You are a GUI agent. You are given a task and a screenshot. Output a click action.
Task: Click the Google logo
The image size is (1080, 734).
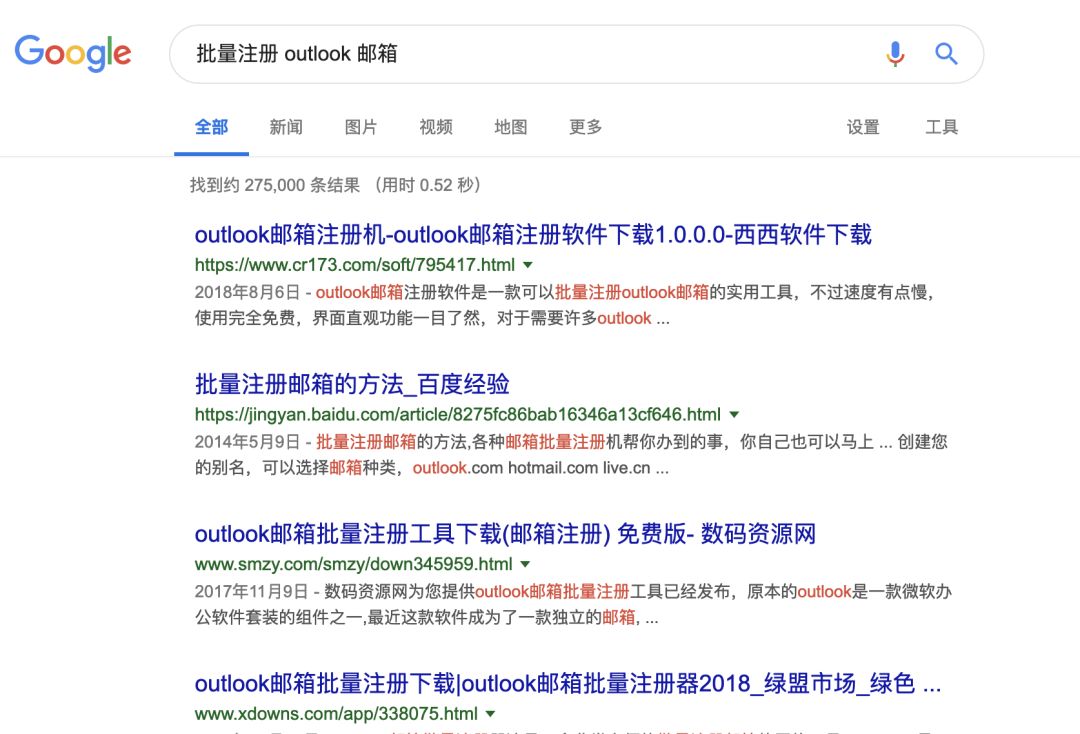click(x=73, y=54)
